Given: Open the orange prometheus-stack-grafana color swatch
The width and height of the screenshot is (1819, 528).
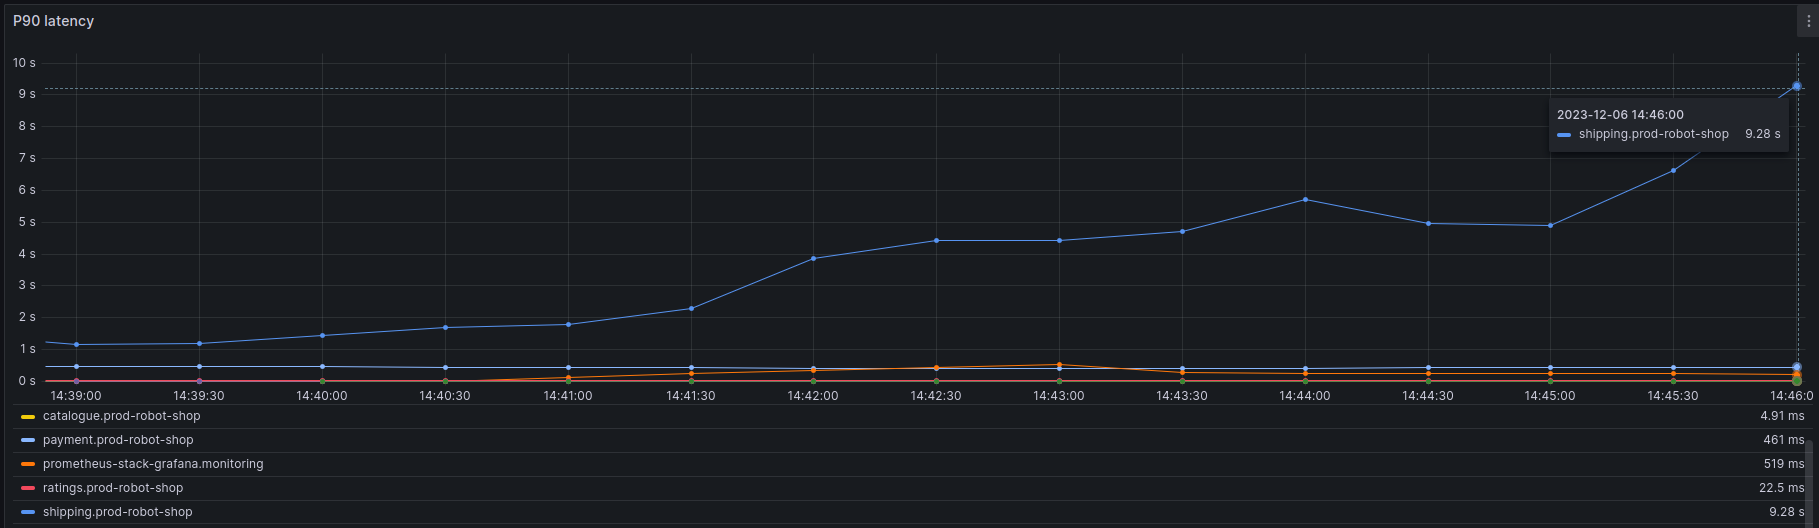Looking at the screenshot, I should point(28,464).
